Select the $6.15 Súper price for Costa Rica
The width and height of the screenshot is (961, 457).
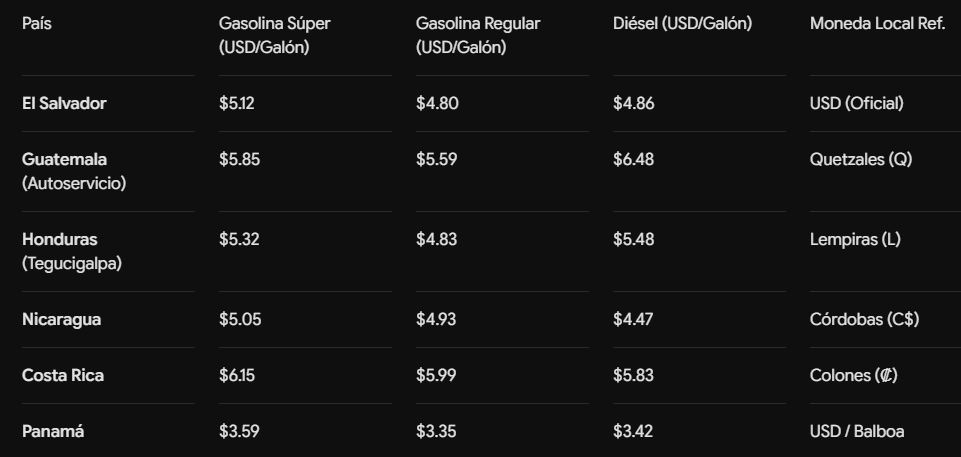point(237,376)
